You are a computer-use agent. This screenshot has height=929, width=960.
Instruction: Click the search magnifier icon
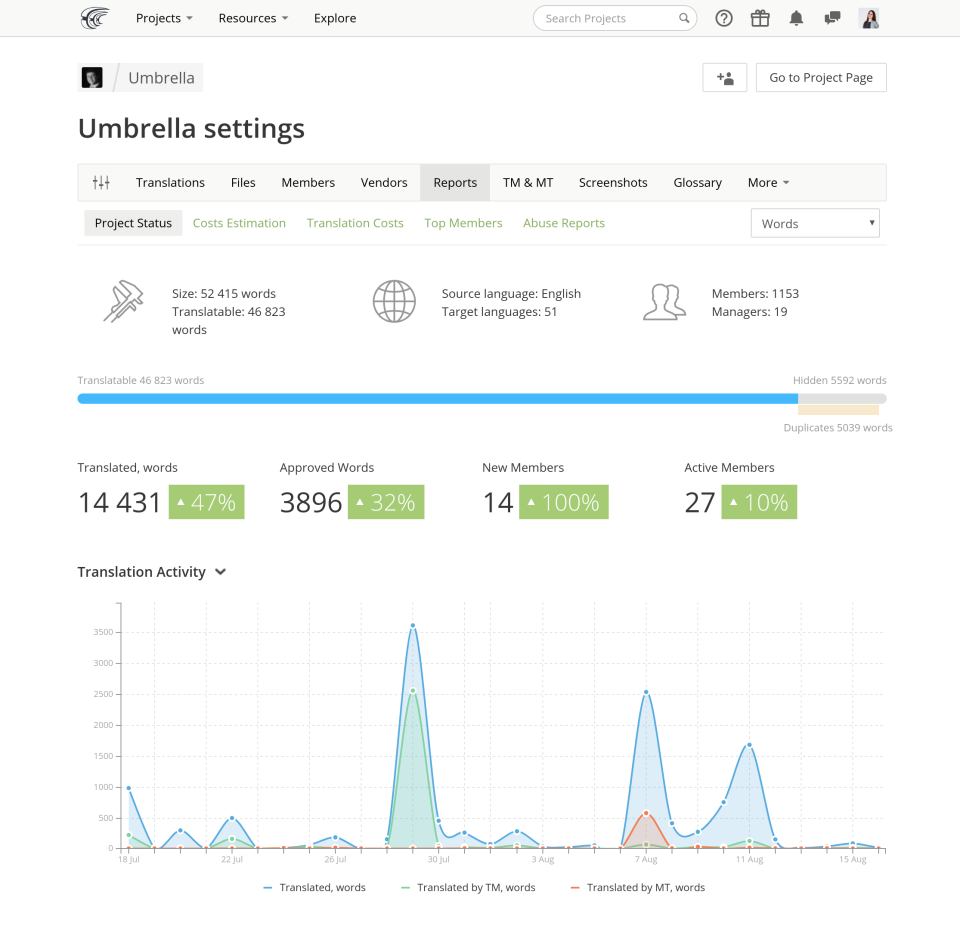(x=684, y=18)
